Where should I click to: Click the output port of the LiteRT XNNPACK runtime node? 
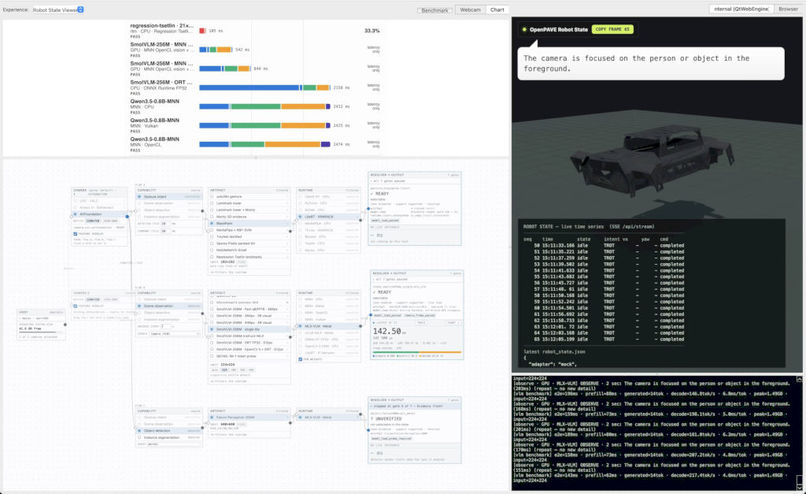pyautogui.click(x=360, y=220)
